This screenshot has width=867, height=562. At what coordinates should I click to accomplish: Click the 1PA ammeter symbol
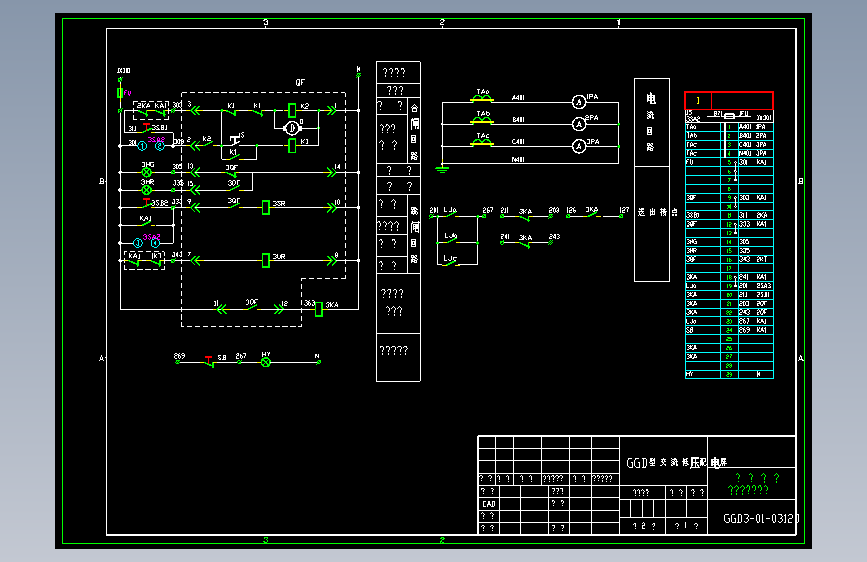[x=578, y=102]
